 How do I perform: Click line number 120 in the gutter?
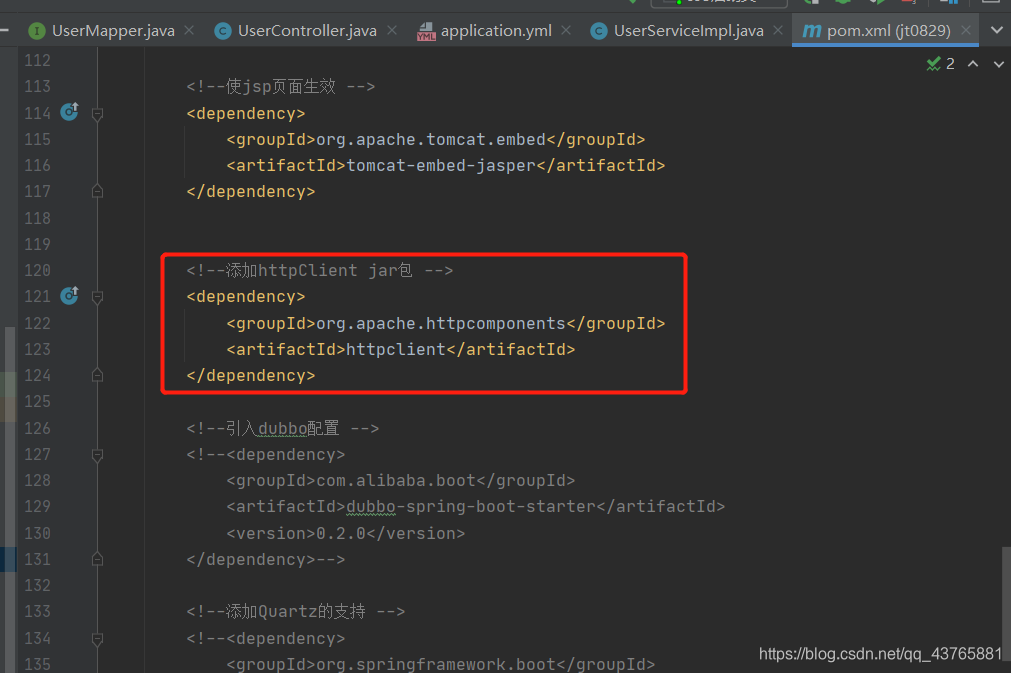pyautogui.click(x=37, y=270)
